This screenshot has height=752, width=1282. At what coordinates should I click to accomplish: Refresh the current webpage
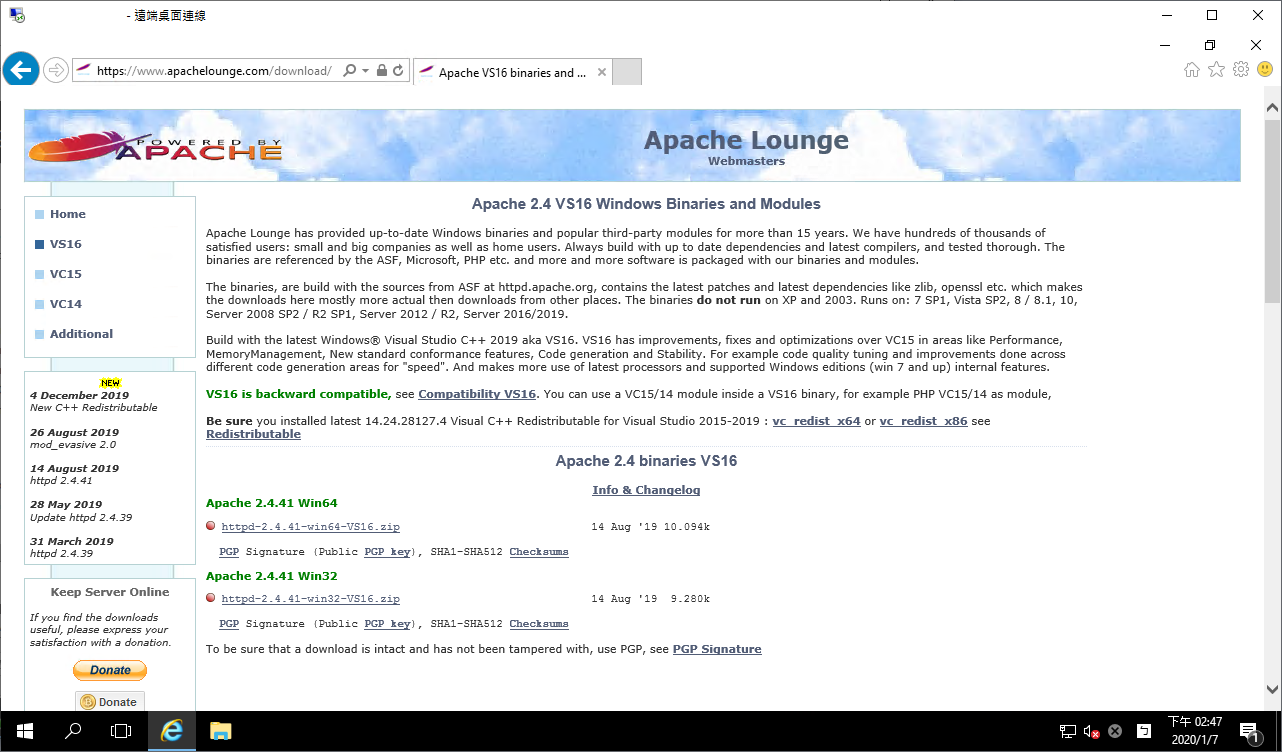(x=398, y=70)
